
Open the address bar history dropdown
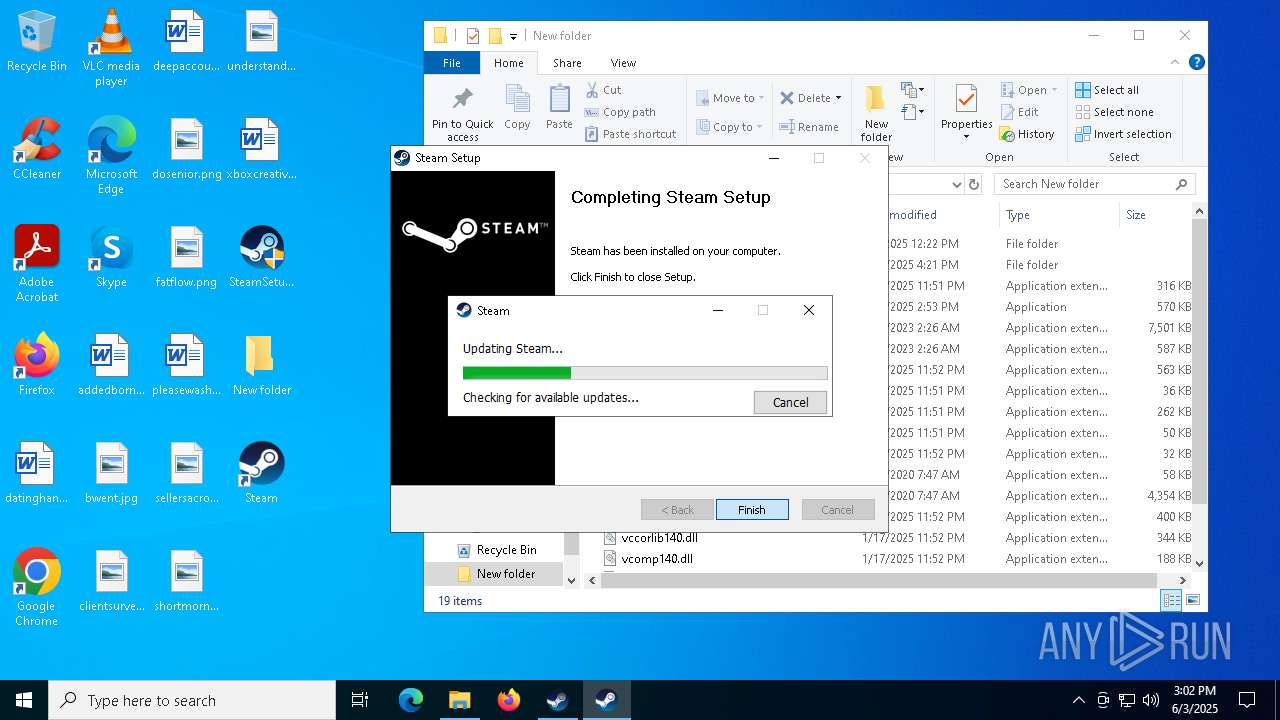[957, 184]
